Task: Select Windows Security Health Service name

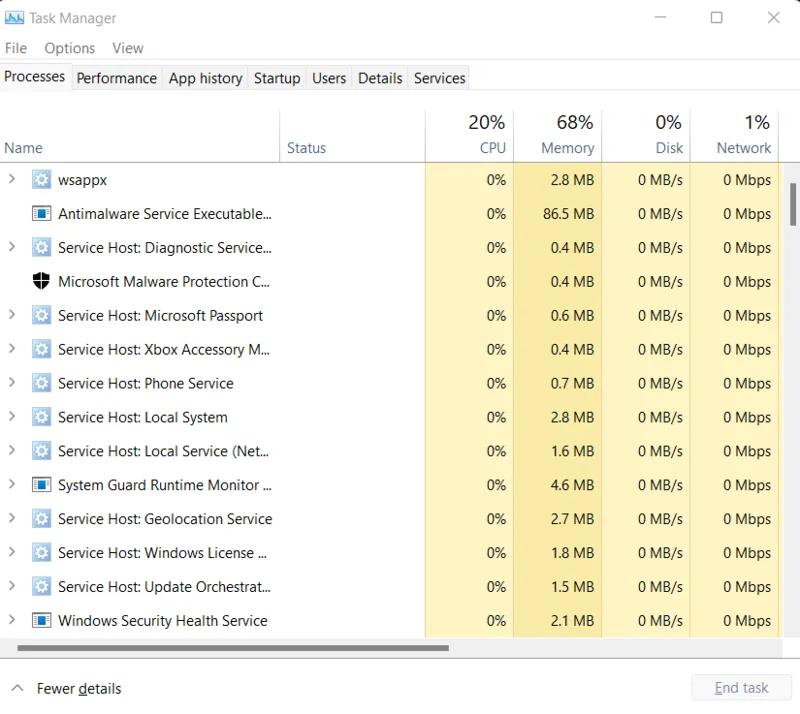Action: click(x=162, y=621)
